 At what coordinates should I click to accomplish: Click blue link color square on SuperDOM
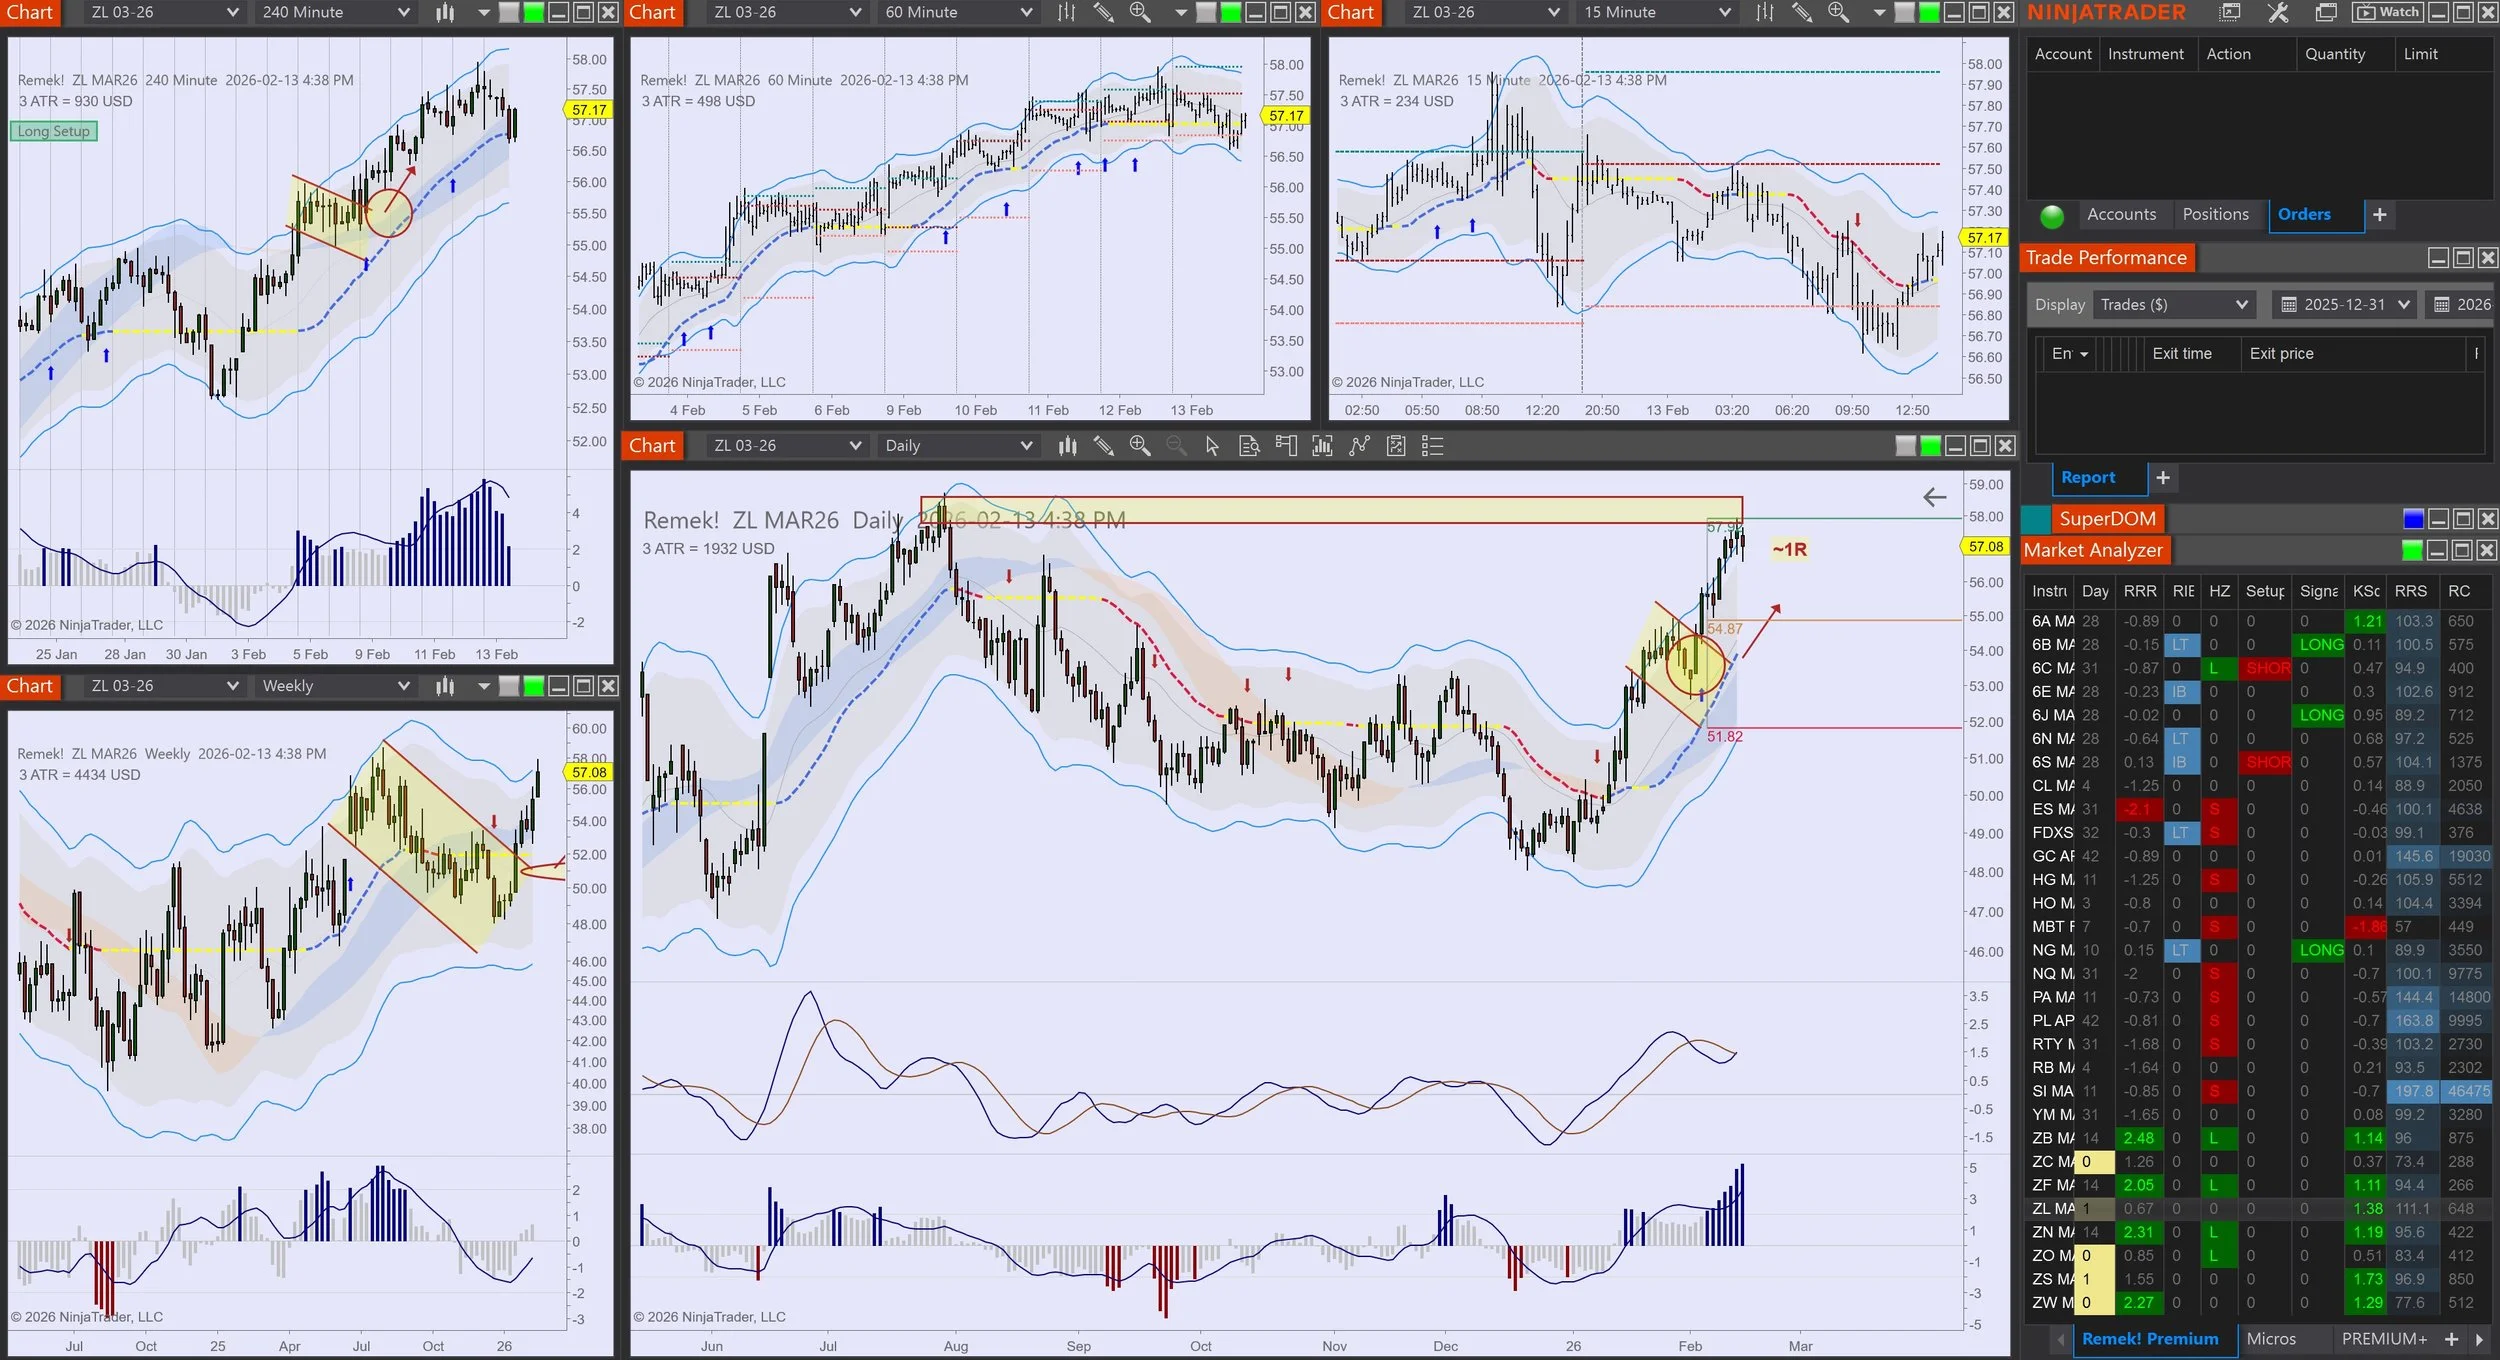pyautogui.click(x=2413, y=519)
